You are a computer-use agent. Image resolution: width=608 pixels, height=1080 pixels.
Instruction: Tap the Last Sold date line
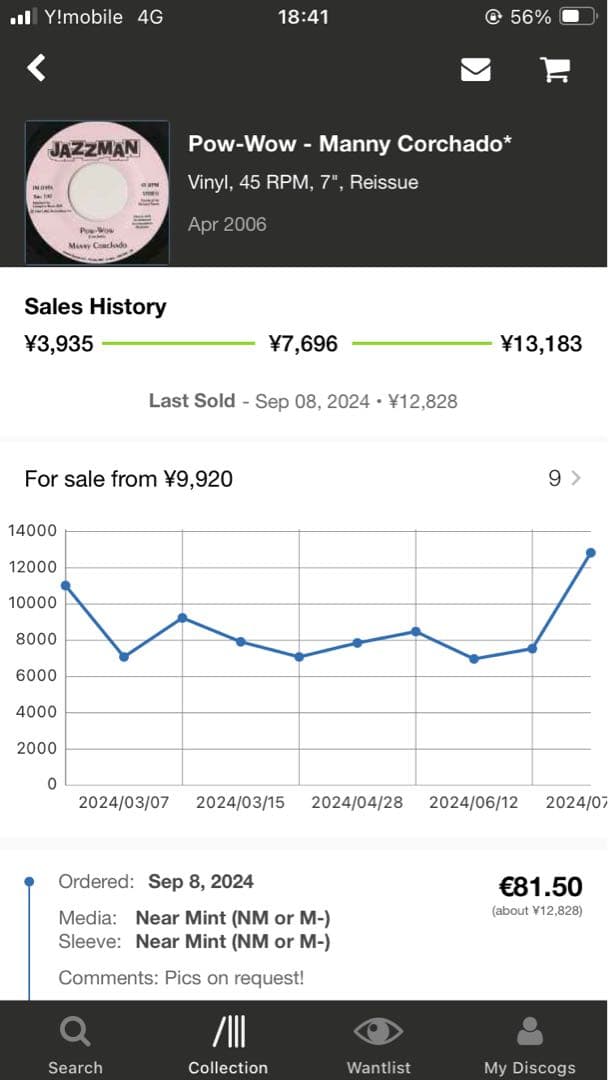click(x=303, y=401)
